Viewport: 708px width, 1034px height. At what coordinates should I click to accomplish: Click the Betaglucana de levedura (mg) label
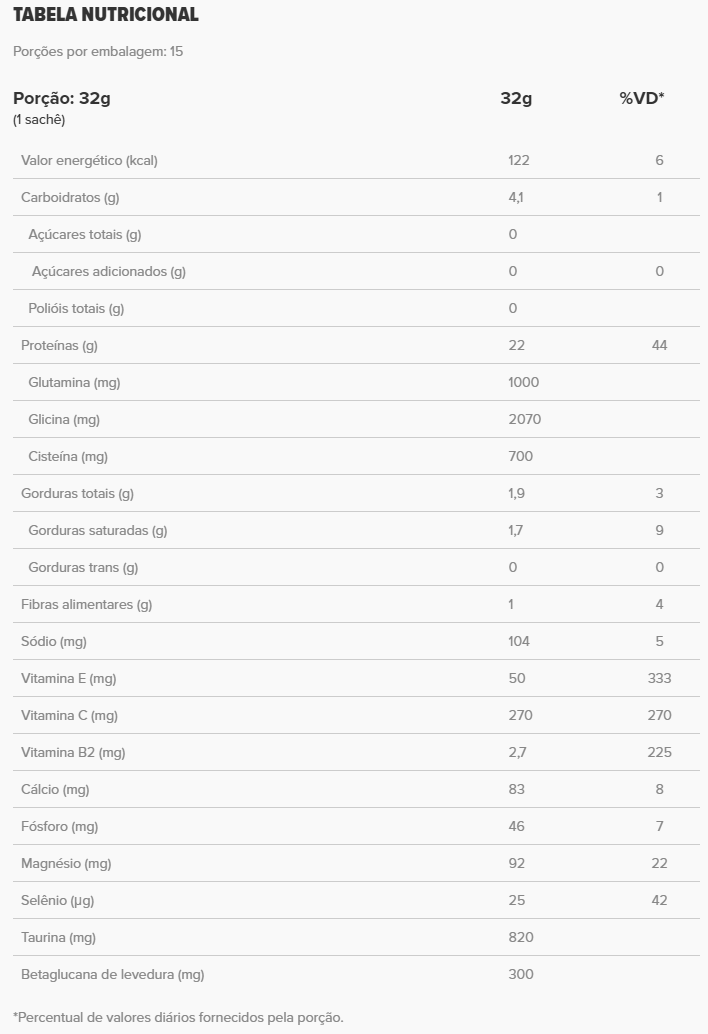coord(113,974)
